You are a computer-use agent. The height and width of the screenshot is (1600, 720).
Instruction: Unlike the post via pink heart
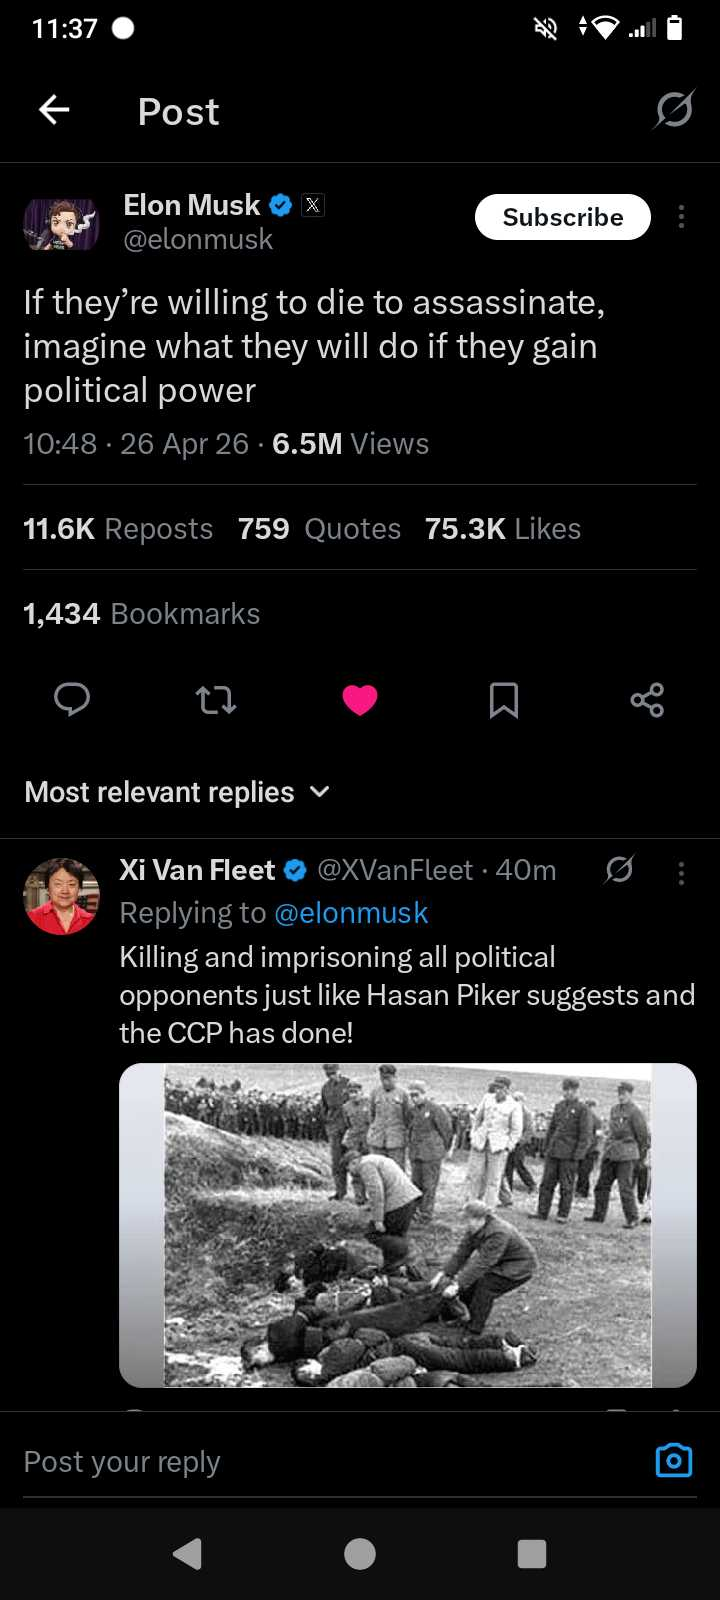coord(360,699)
